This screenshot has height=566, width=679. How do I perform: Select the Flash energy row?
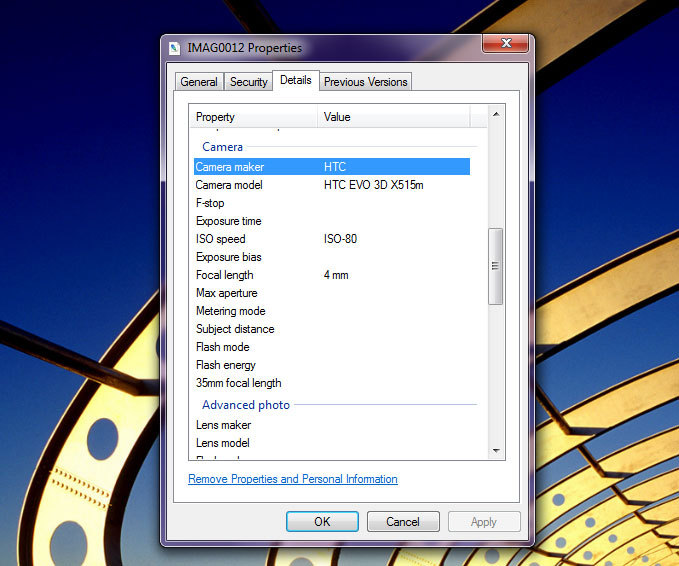tap(332, 365)
